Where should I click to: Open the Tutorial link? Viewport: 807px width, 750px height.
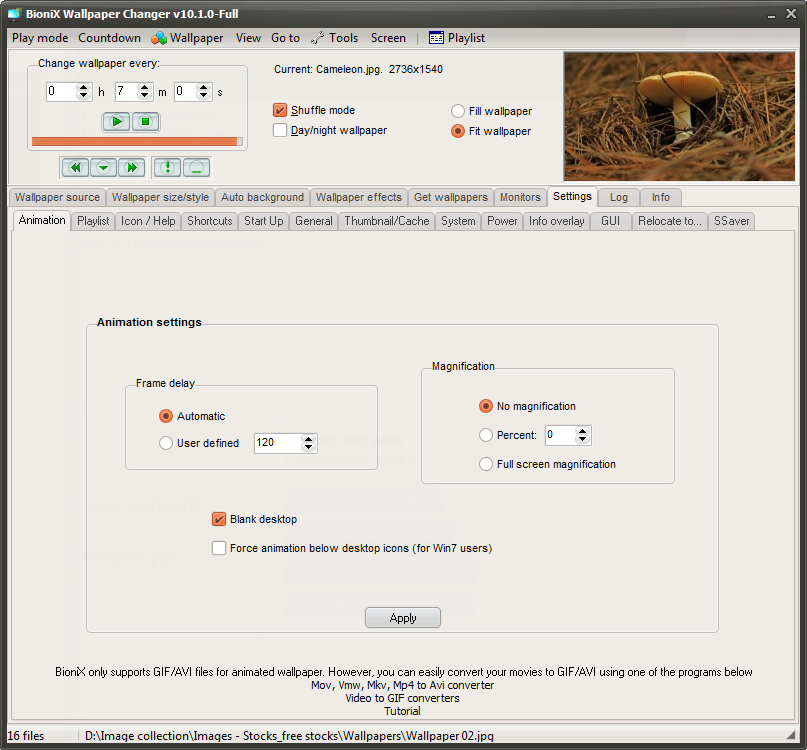(402, 711)
